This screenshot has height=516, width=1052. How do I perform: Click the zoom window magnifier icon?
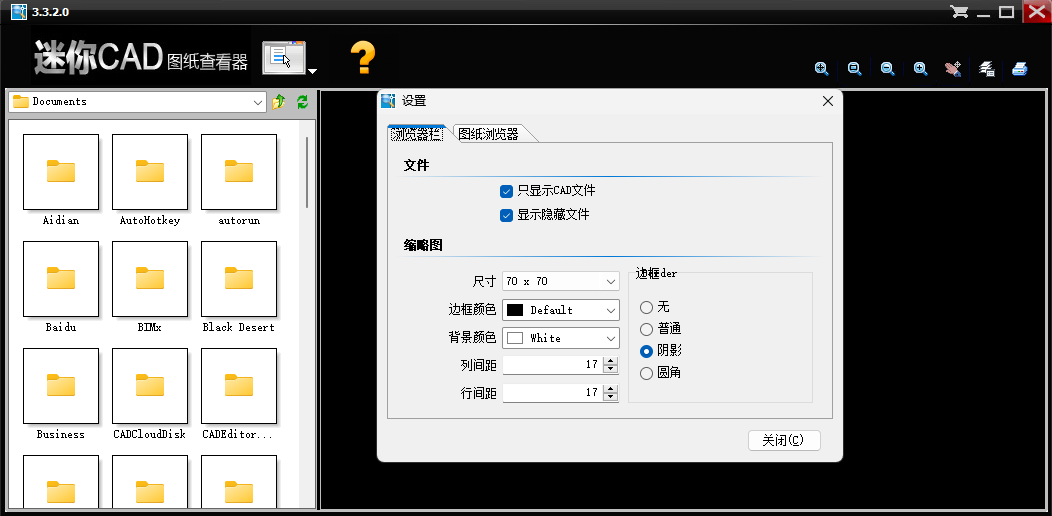[854, 68]
